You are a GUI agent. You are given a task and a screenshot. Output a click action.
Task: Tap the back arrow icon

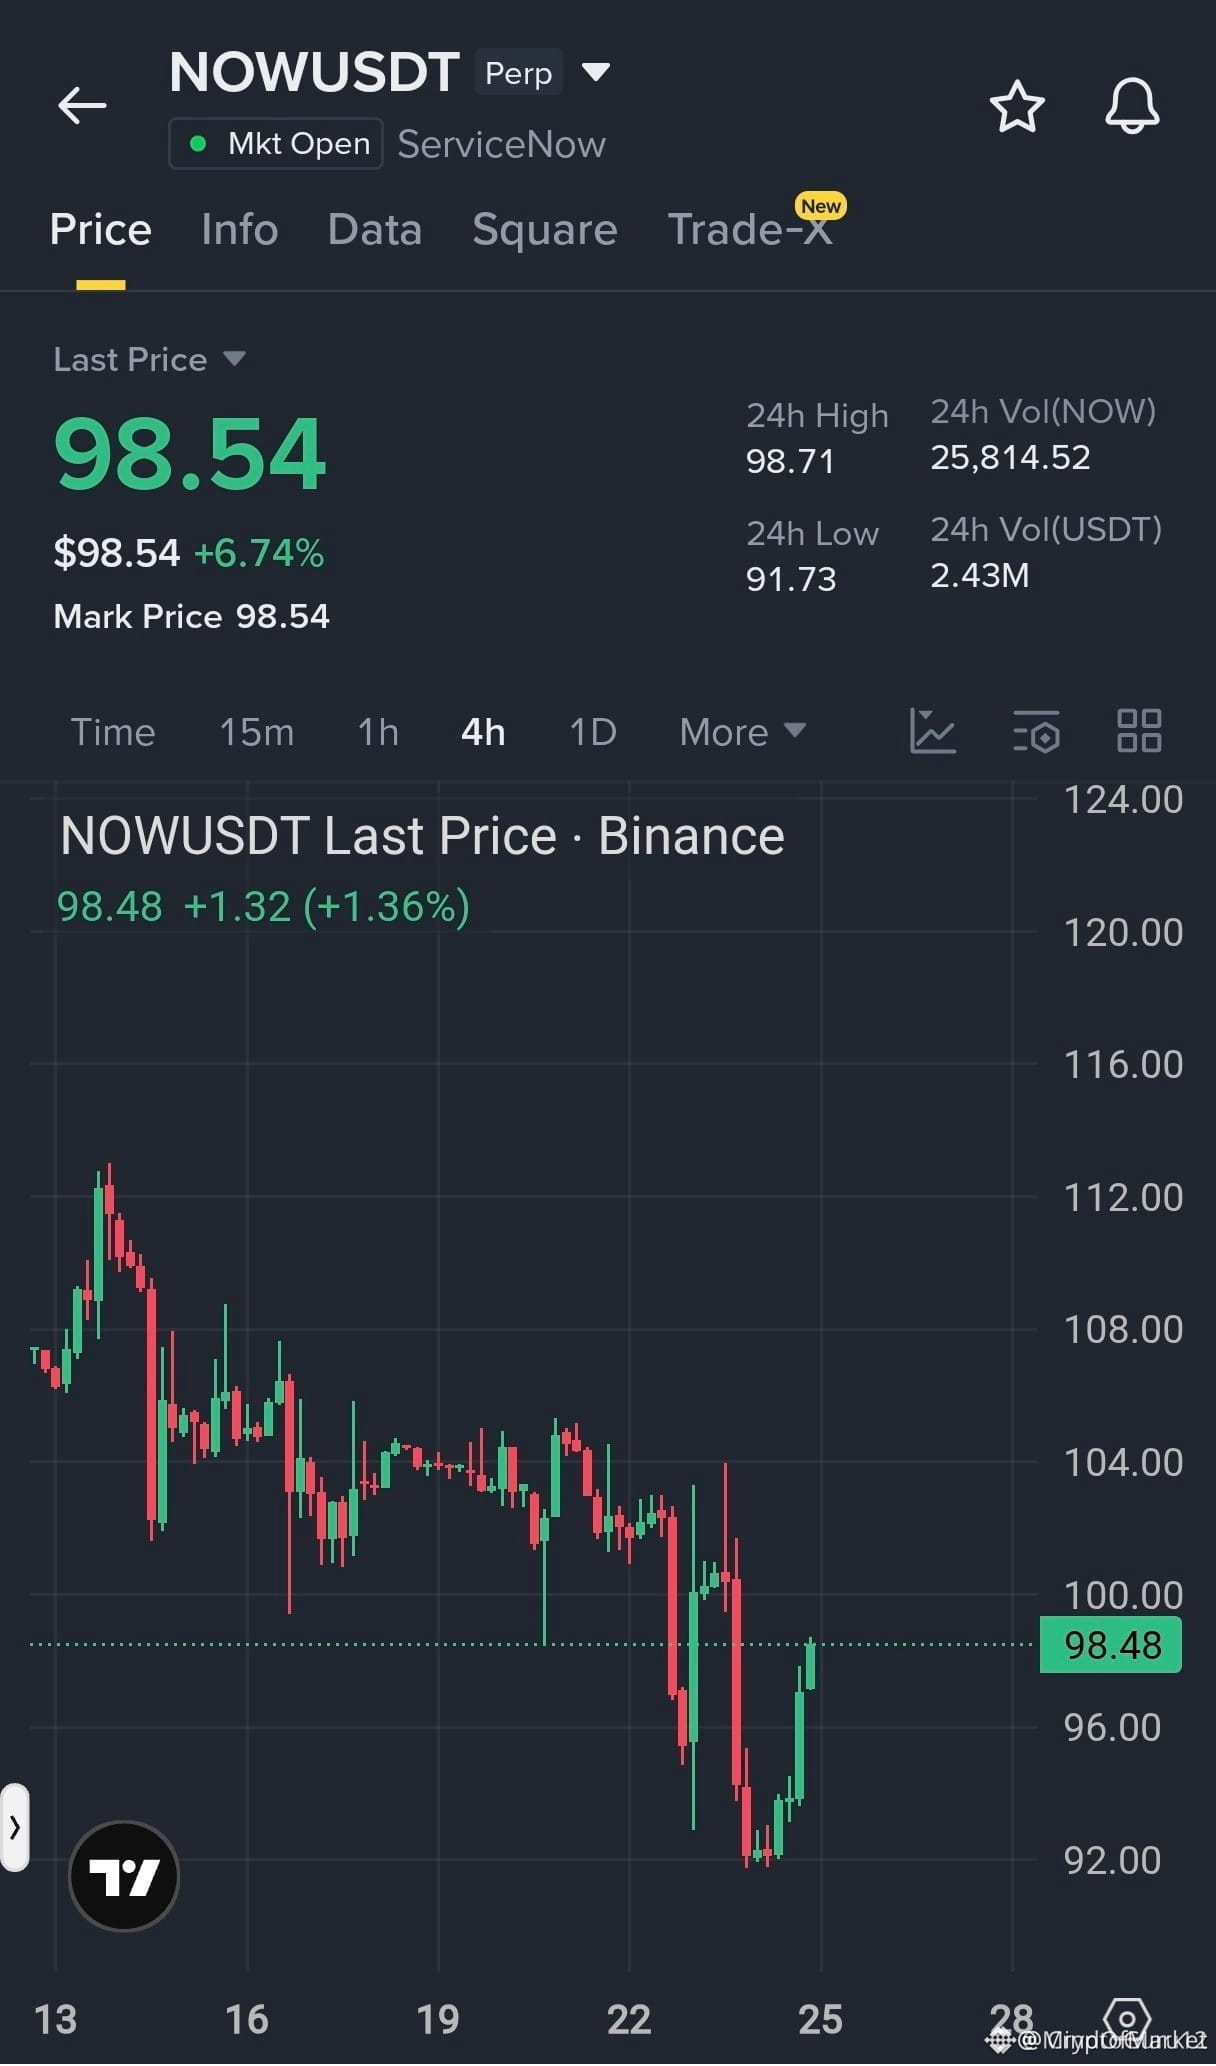pos(82,105)
